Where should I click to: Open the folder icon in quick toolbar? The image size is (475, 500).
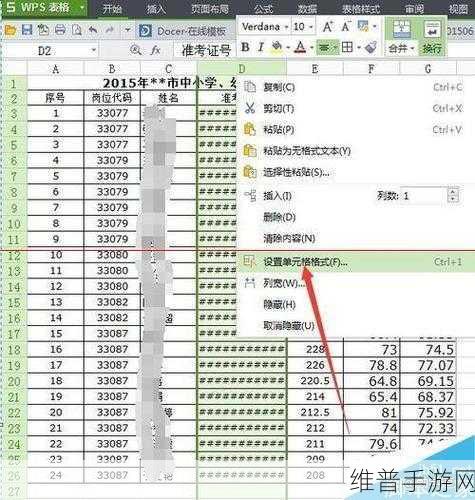coord(10,31)
